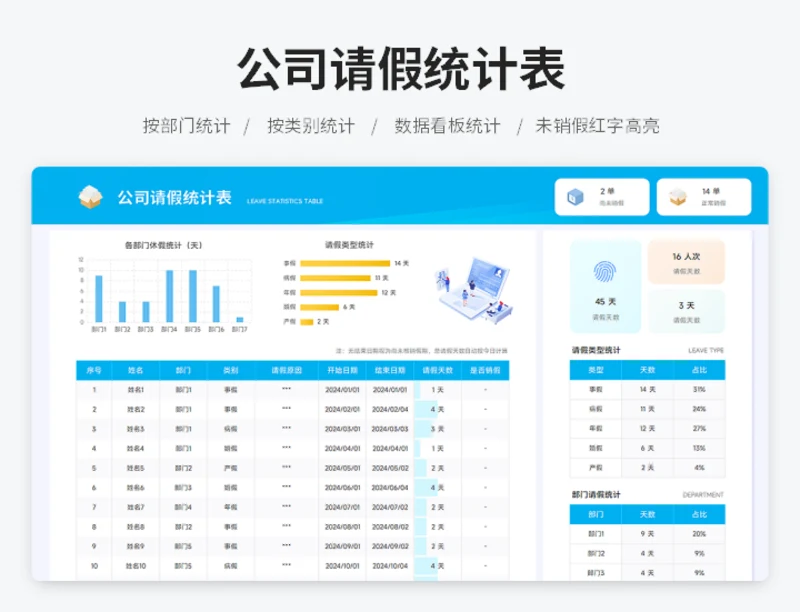Click the 占比 header in leave type table
Image resolution: width=800 pixels, height=612 pixels.
(699, 370)
